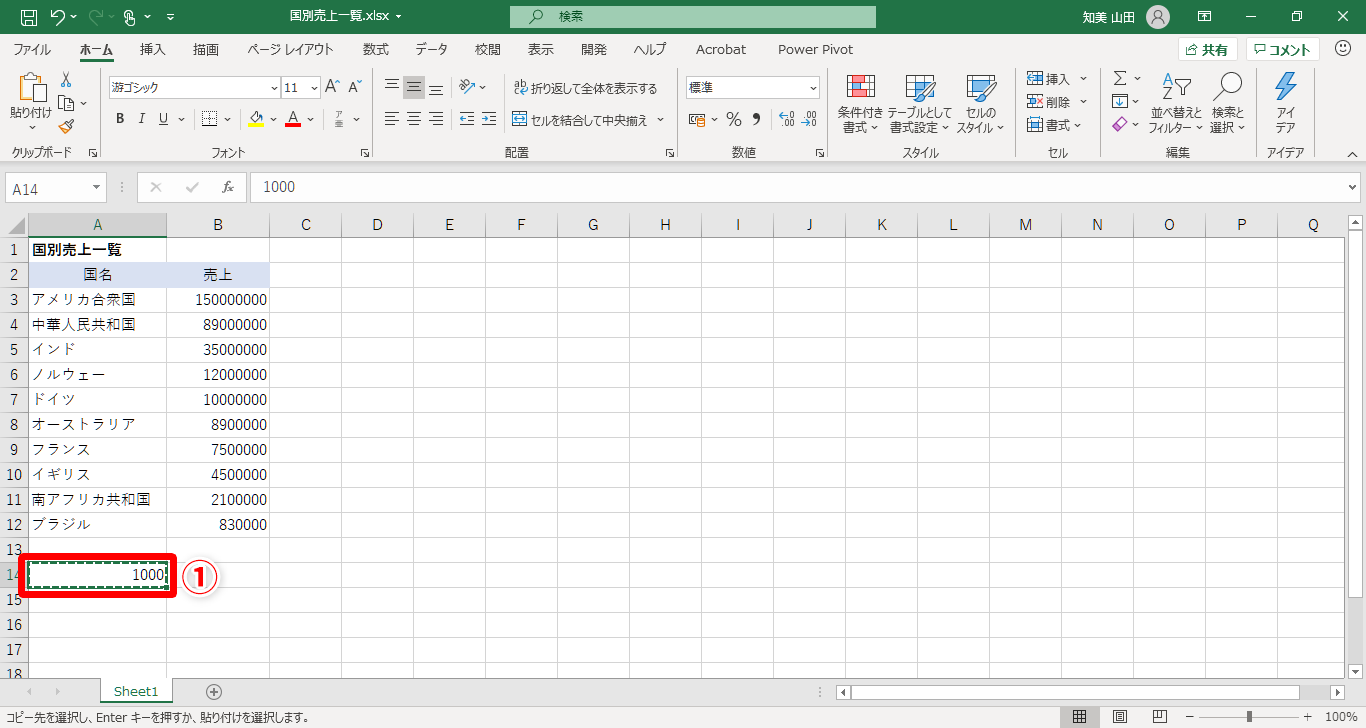Toggle Bold formatting
This screenshot has height=728, width=1366.
[x=120, y=119]
